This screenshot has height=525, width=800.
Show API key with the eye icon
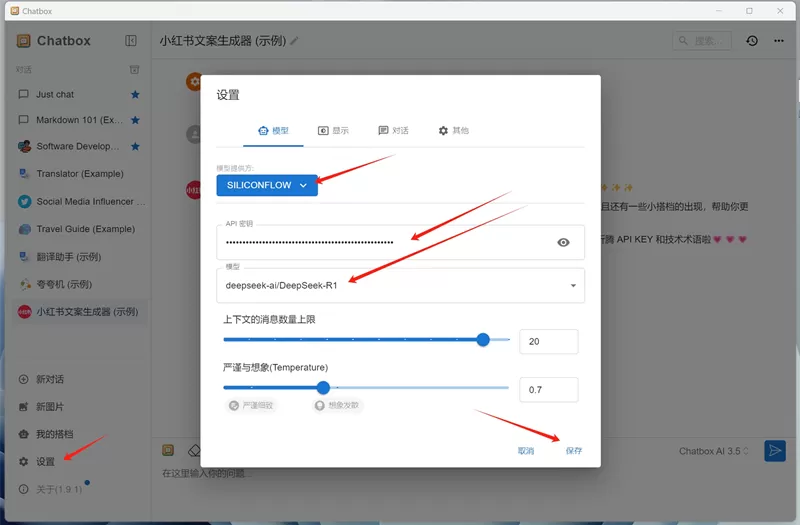(563, 242)
